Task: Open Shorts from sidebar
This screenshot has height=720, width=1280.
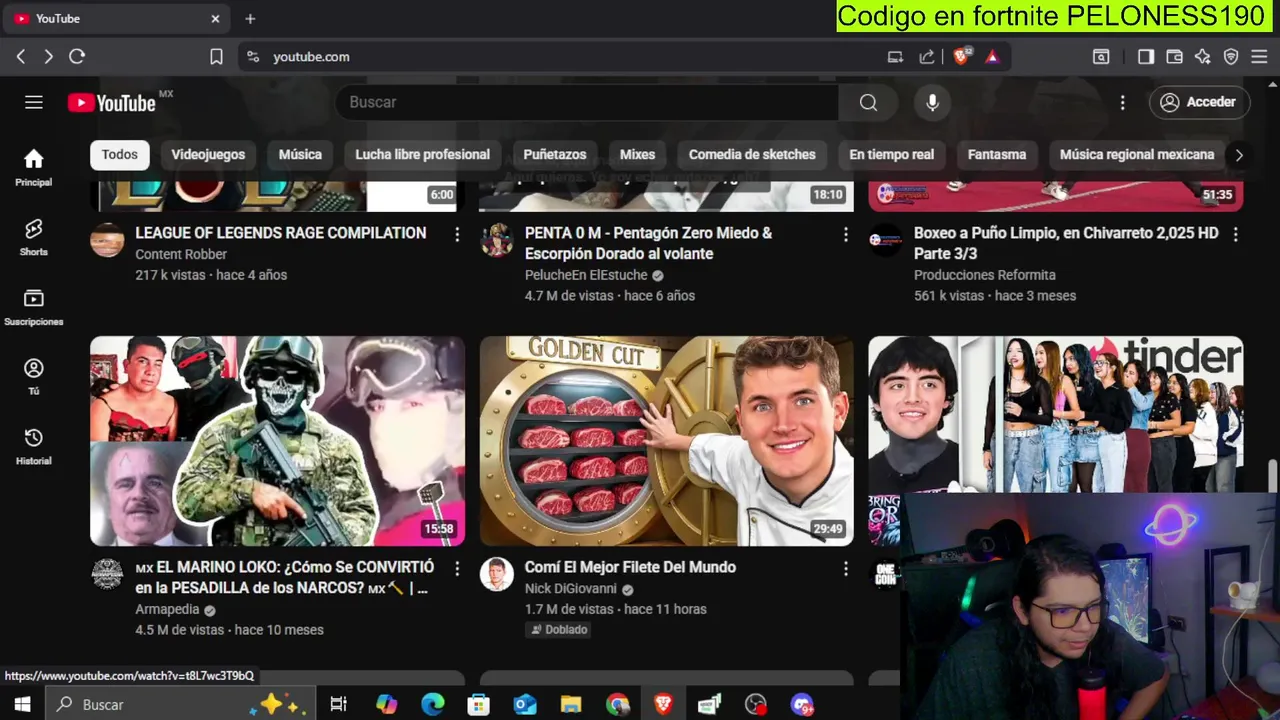Action: [34, 238]
